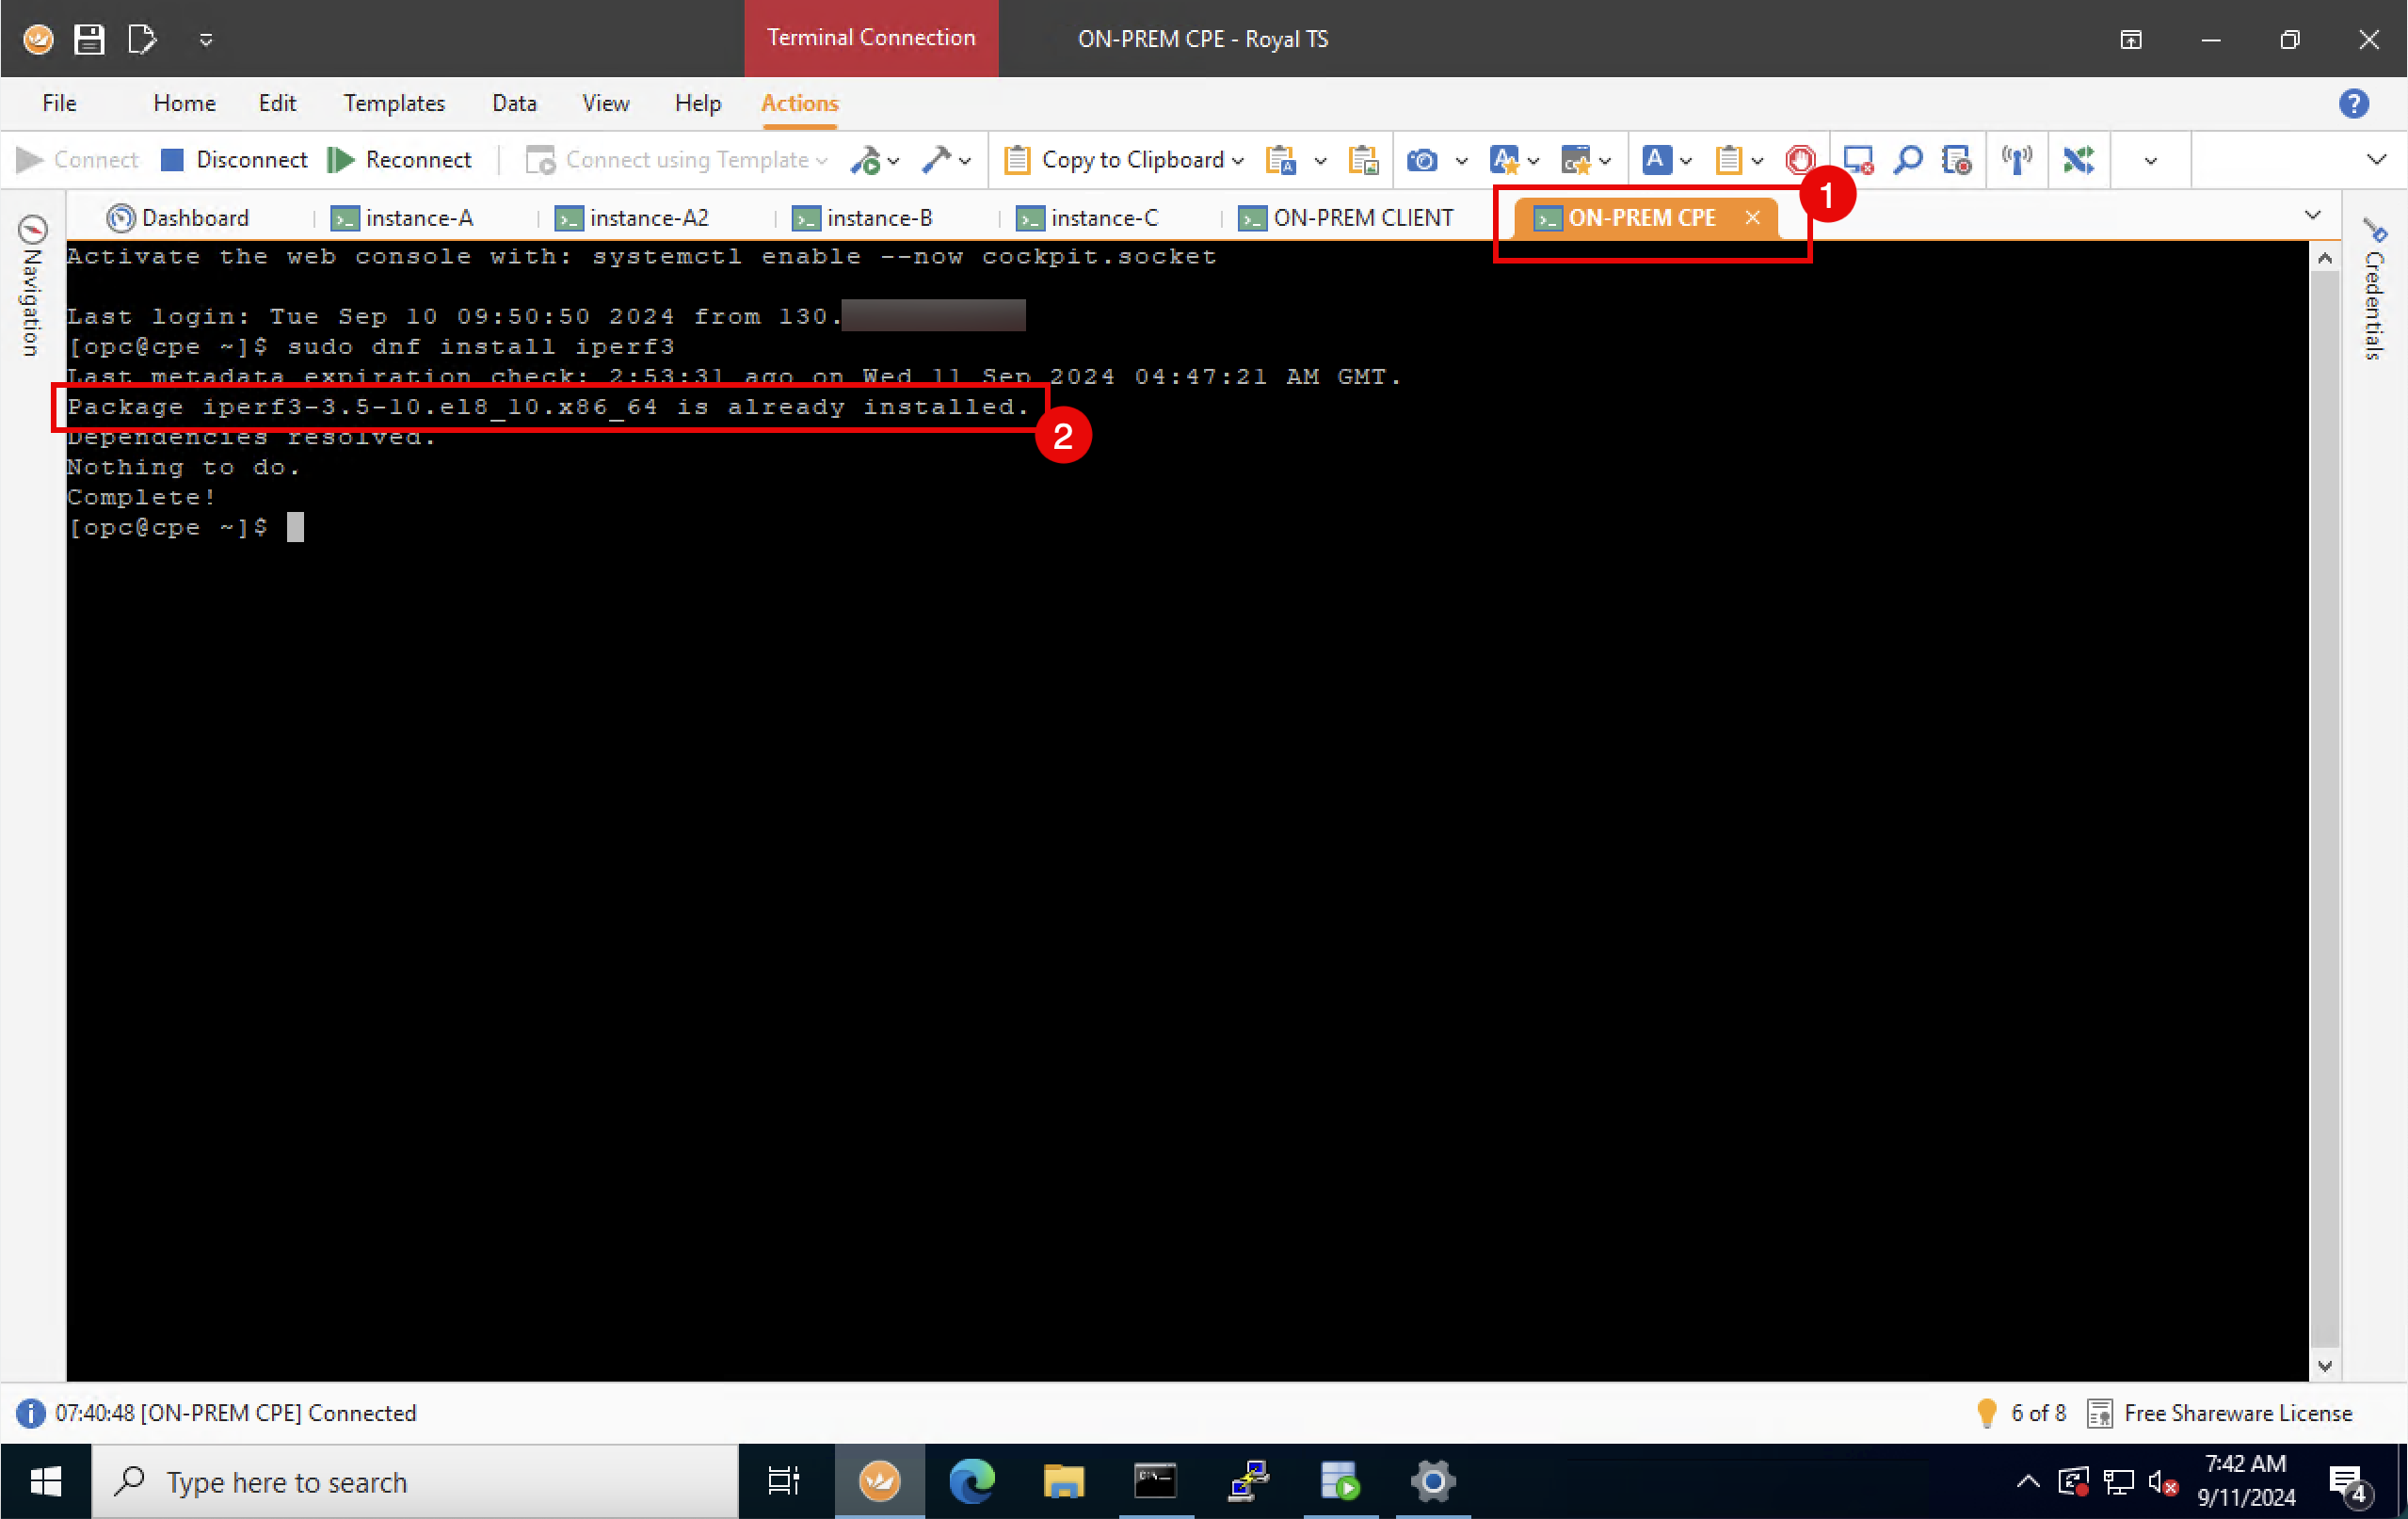The height and width of the screenshot is (1519, 2408).
Task: Click the find magnifier icon in toolbar
Action: point(1907,160)
